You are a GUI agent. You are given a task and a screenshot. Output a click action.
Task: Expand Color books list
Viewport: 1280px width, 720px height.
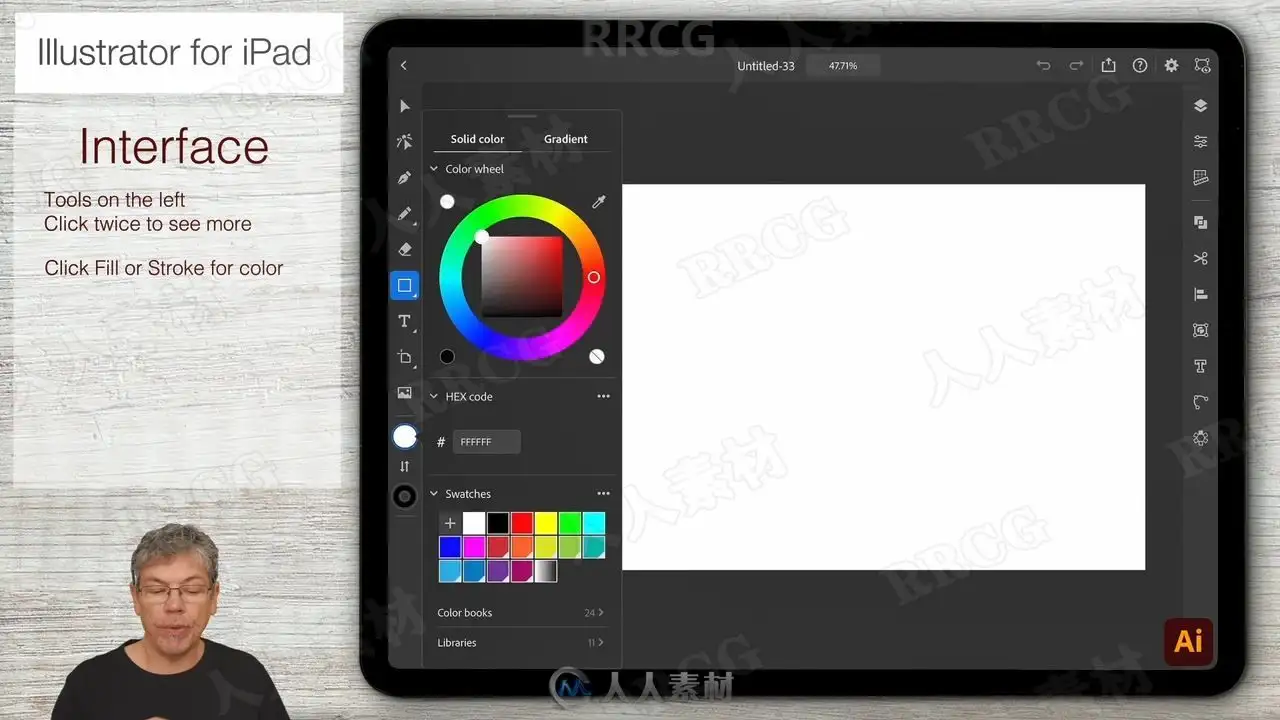coord(521,612)
